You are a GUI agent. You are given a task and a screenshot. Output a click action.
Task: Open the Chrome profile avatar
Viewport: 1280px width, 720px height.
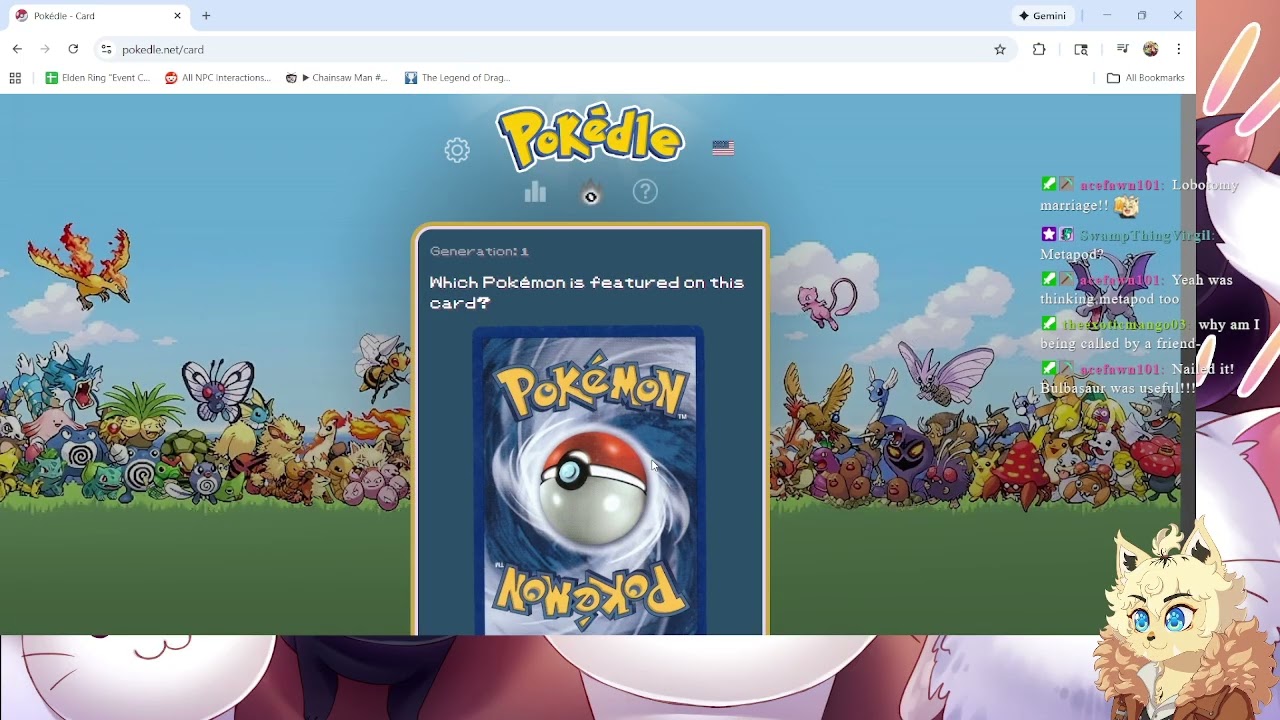point(1151,49)
